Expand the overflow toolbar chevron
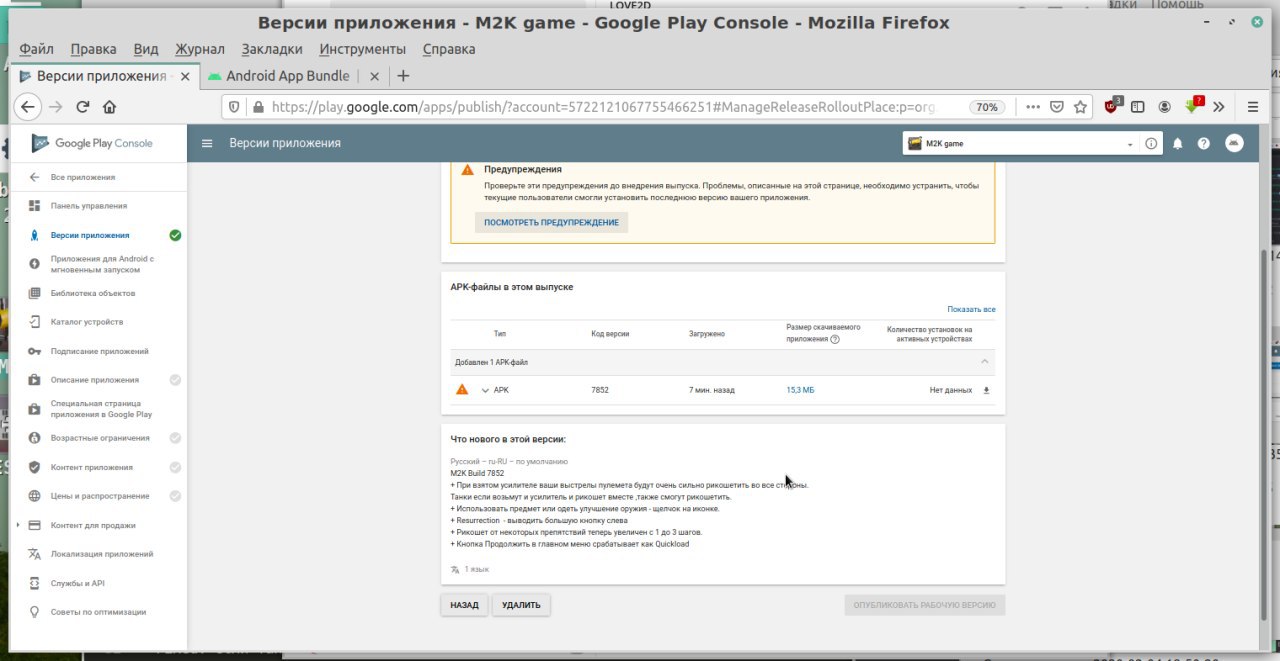Image resolution: width=1280 pixels, height=661 pixels. pyautogui.click(x=1219, y=107)
